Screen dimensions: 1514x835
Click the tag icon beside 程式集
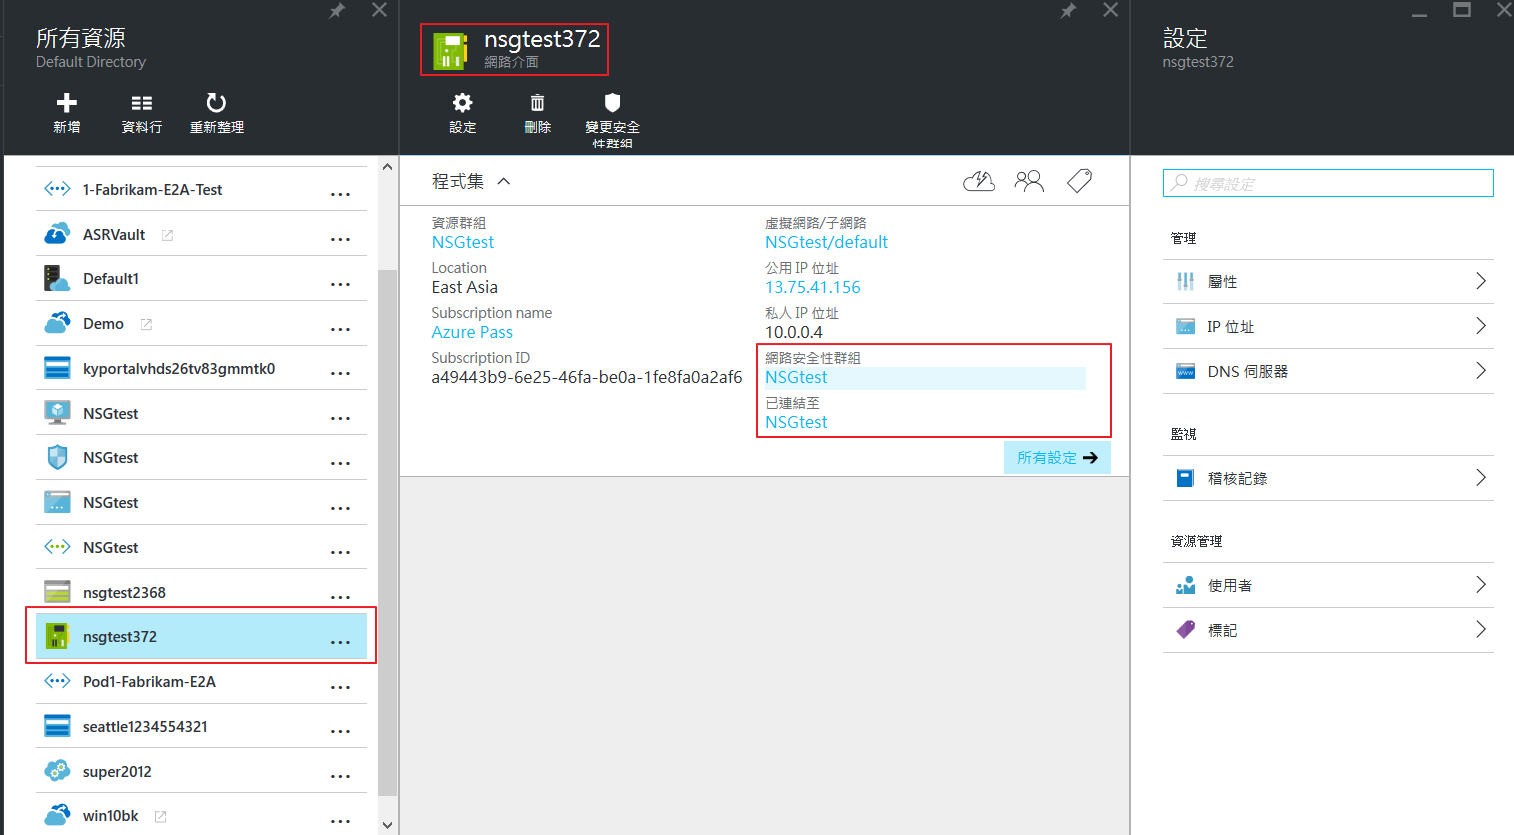point(1080,181)
